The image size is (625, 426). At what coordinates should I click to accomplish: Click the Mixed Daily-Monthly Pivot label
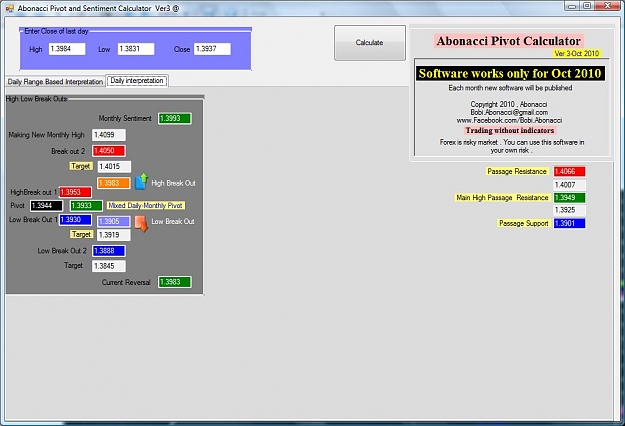[x=145, y=206]
